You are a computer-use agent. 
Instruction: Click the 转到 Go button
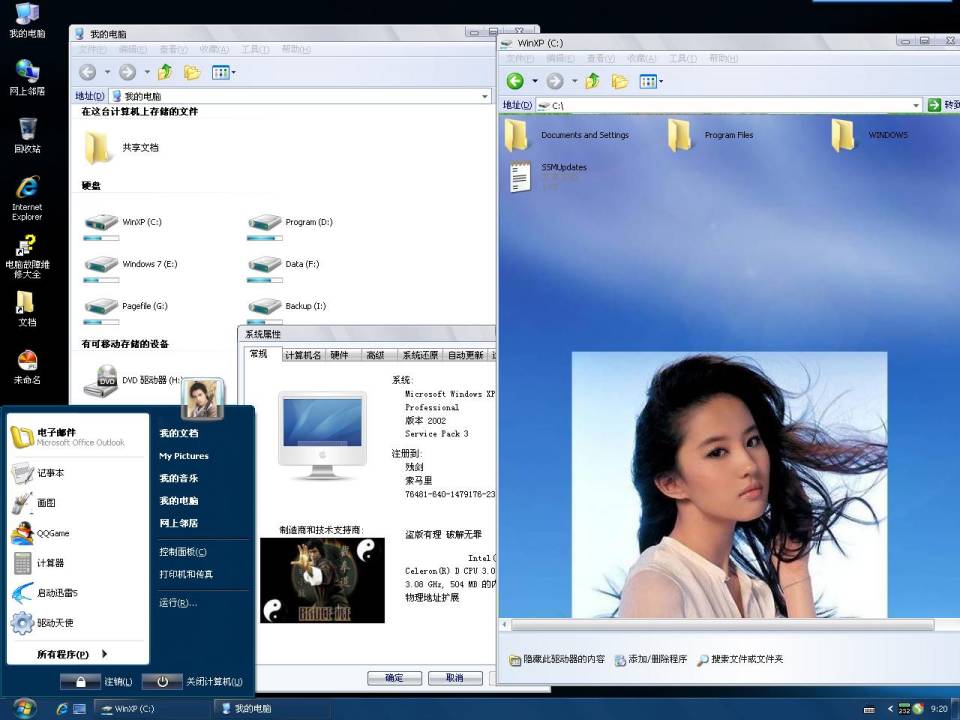[x=943, y=105]
